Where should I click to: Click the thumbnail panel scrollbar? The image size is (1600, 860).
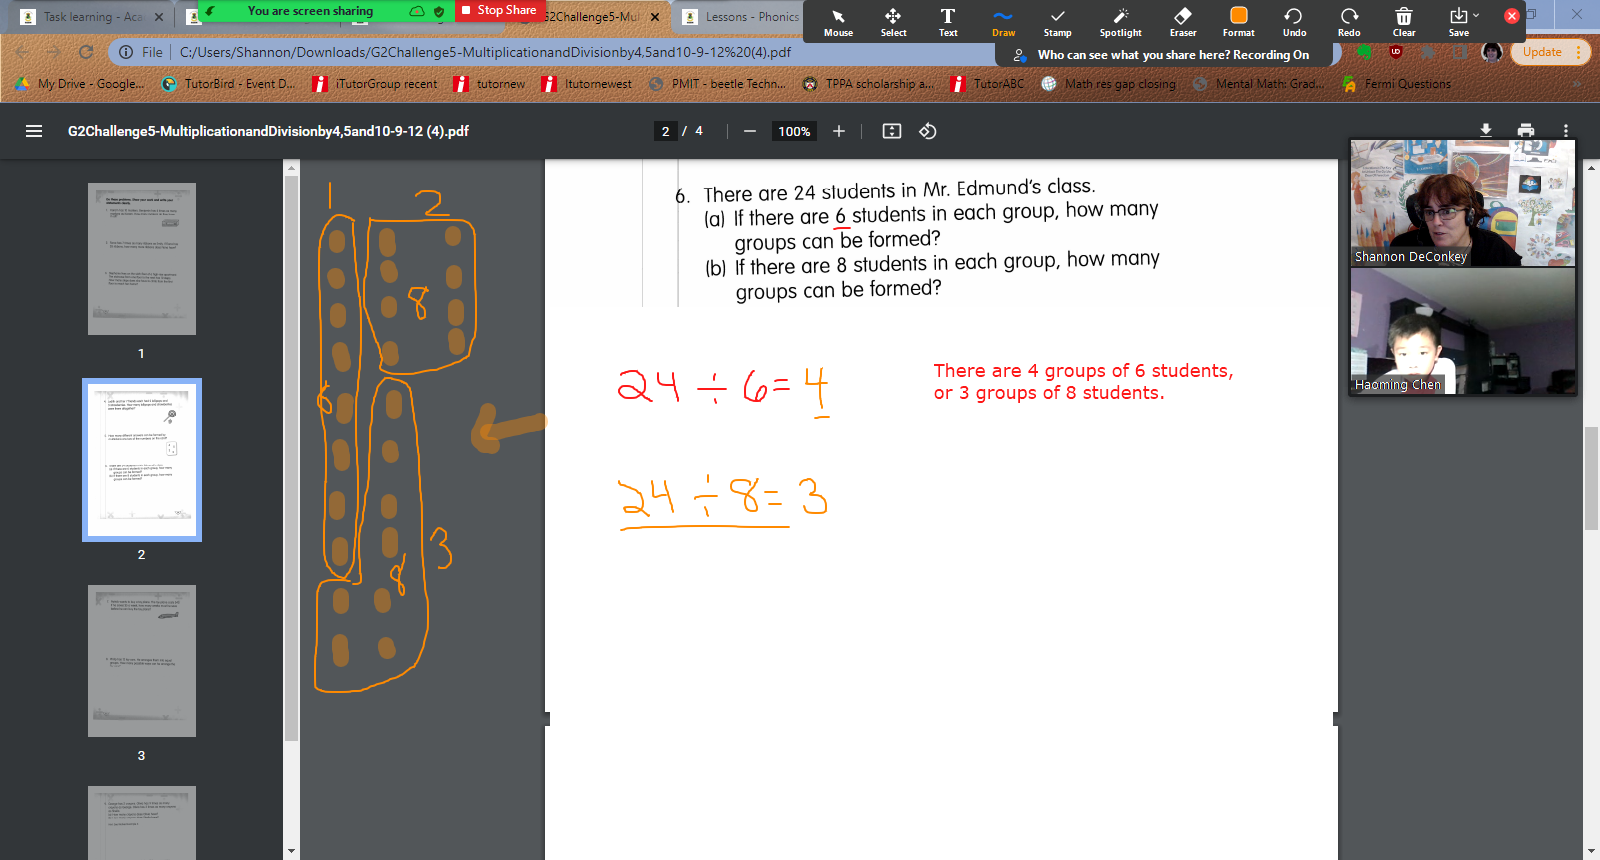tap(291, 457)
